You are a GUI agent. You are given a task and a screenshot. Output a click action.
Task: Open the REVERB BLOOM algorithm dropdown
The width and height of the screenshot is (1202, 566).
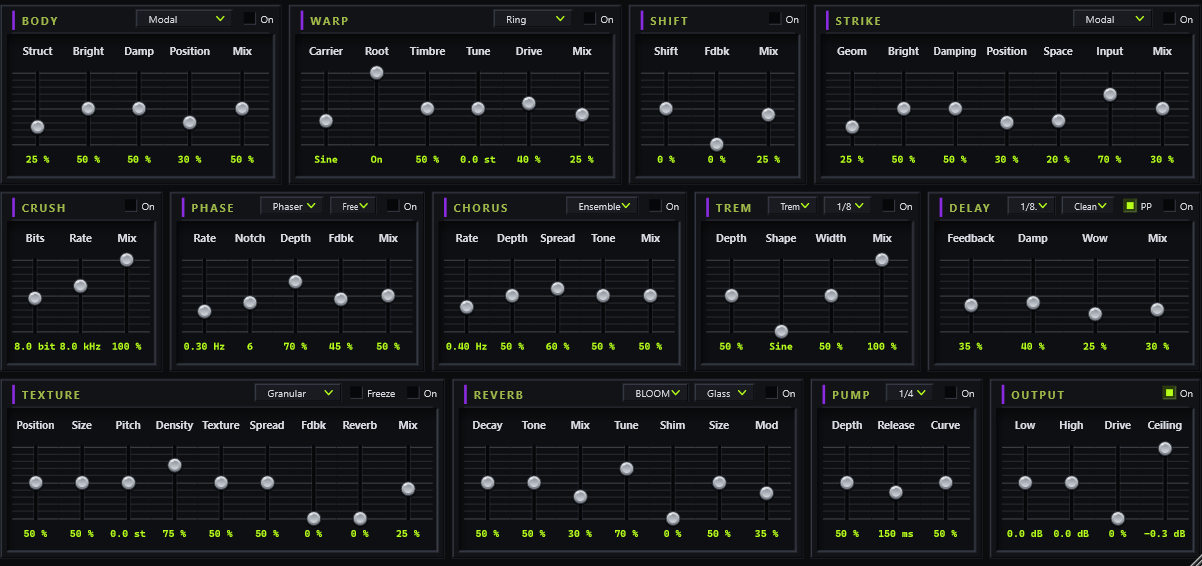pyautogui.click(x=654, y=393)
